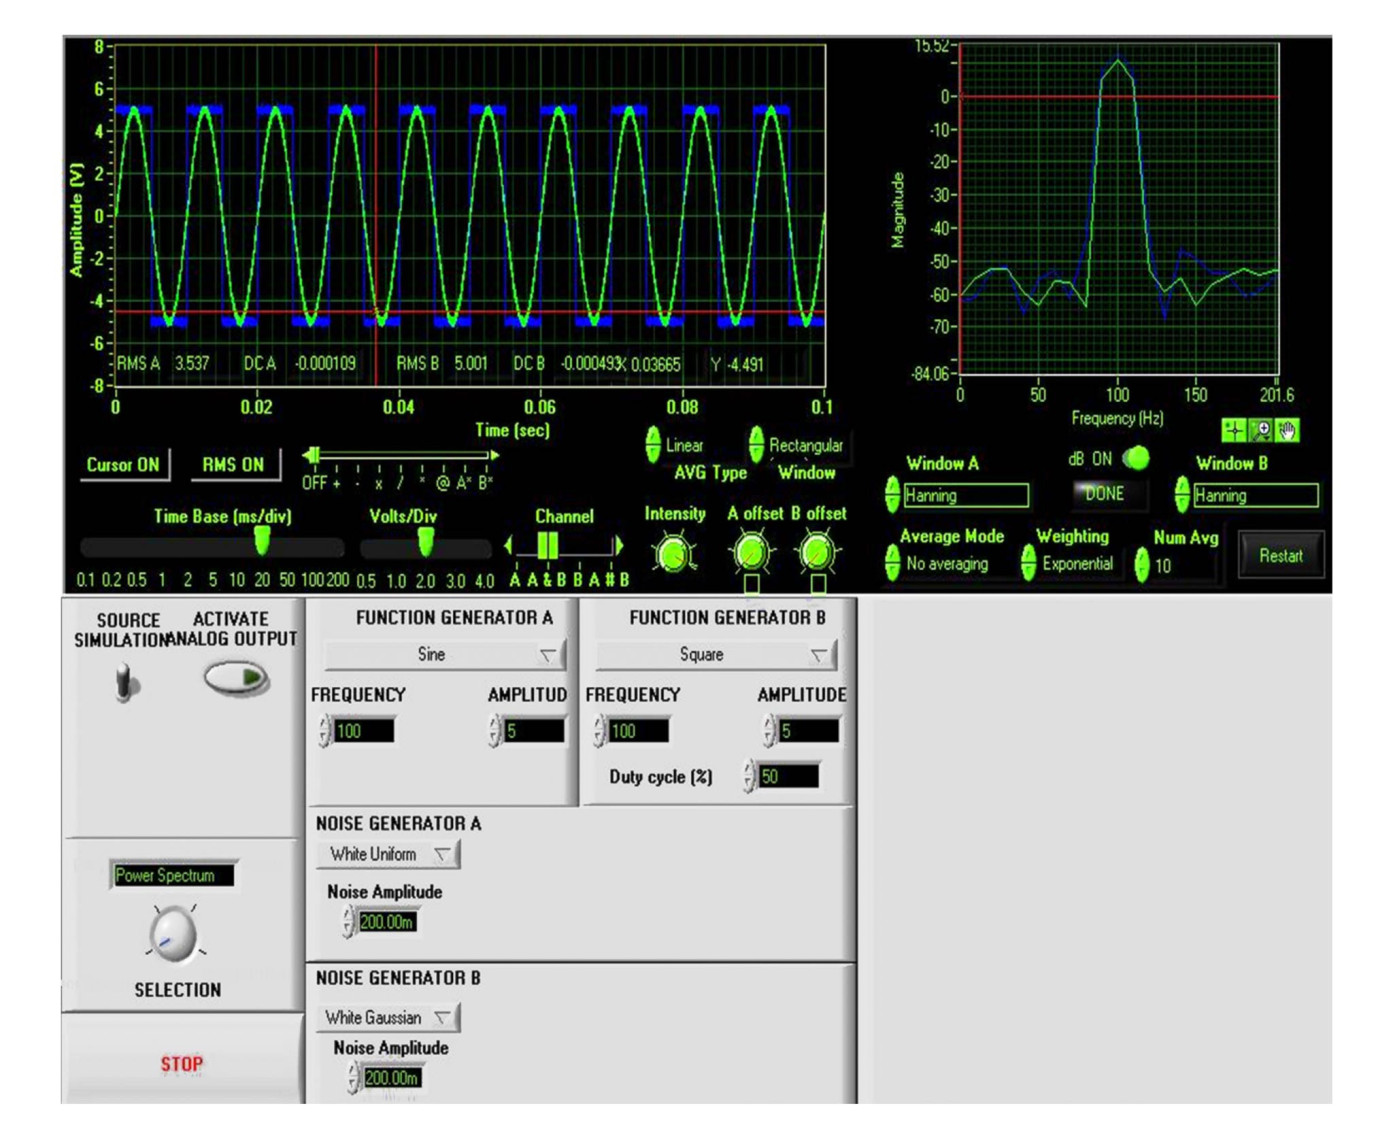This screenshot has height=1125, width=1393.
Task: Flip the SOURCE SIMULATION toggle switch
Action: (x=125, y=683)
